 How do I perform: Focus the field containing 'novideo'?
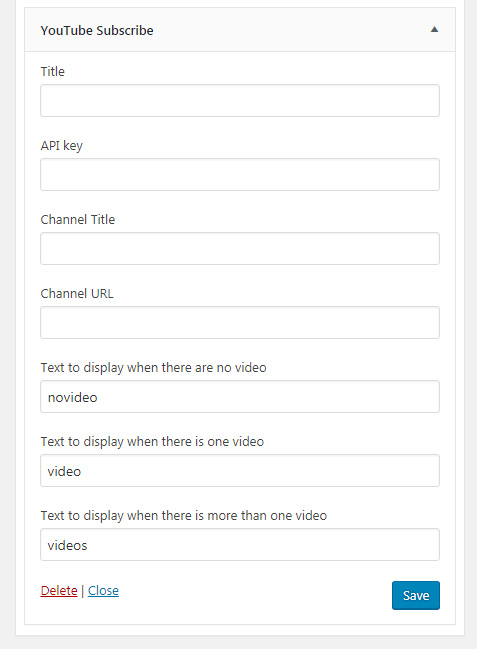point(240,397)
